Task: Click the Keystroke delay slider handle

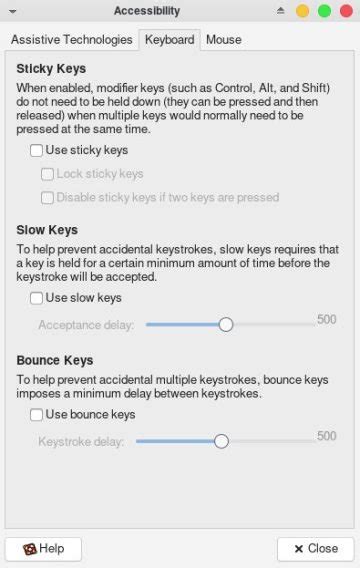Action: tap(221, 441)
